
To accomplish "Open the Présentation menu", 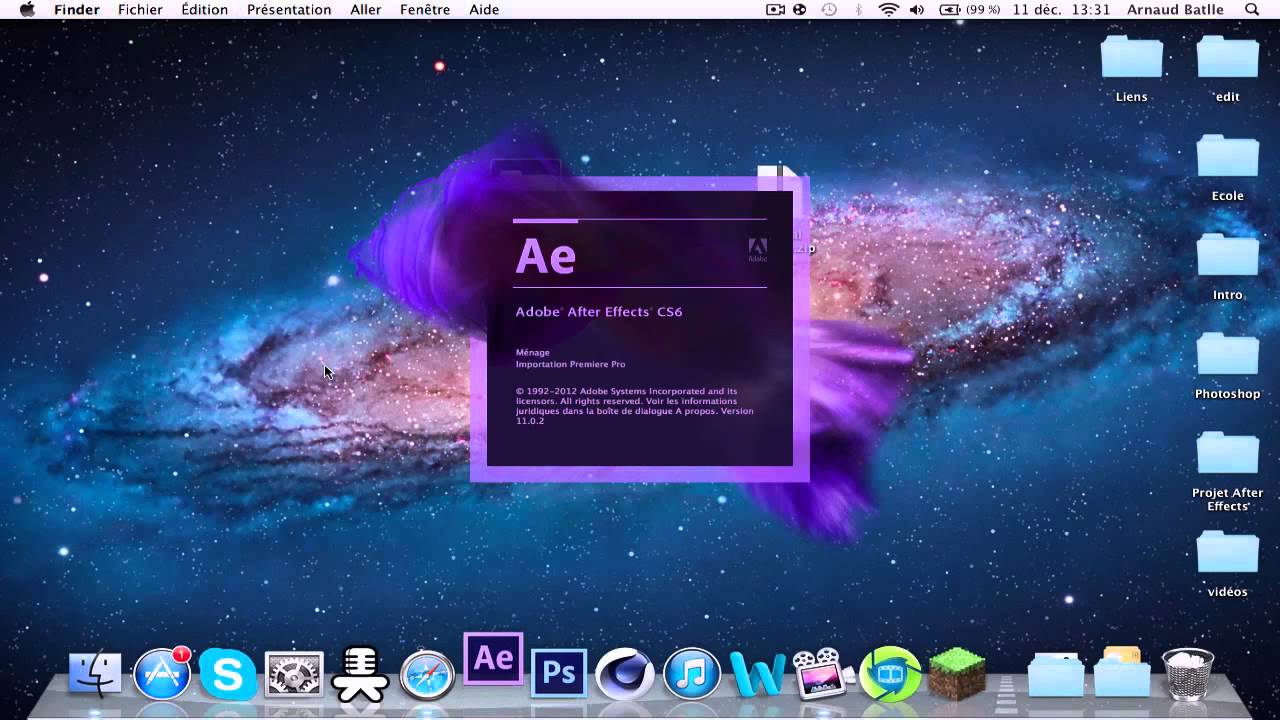I will pyautogui.click(x=289, y=10).
